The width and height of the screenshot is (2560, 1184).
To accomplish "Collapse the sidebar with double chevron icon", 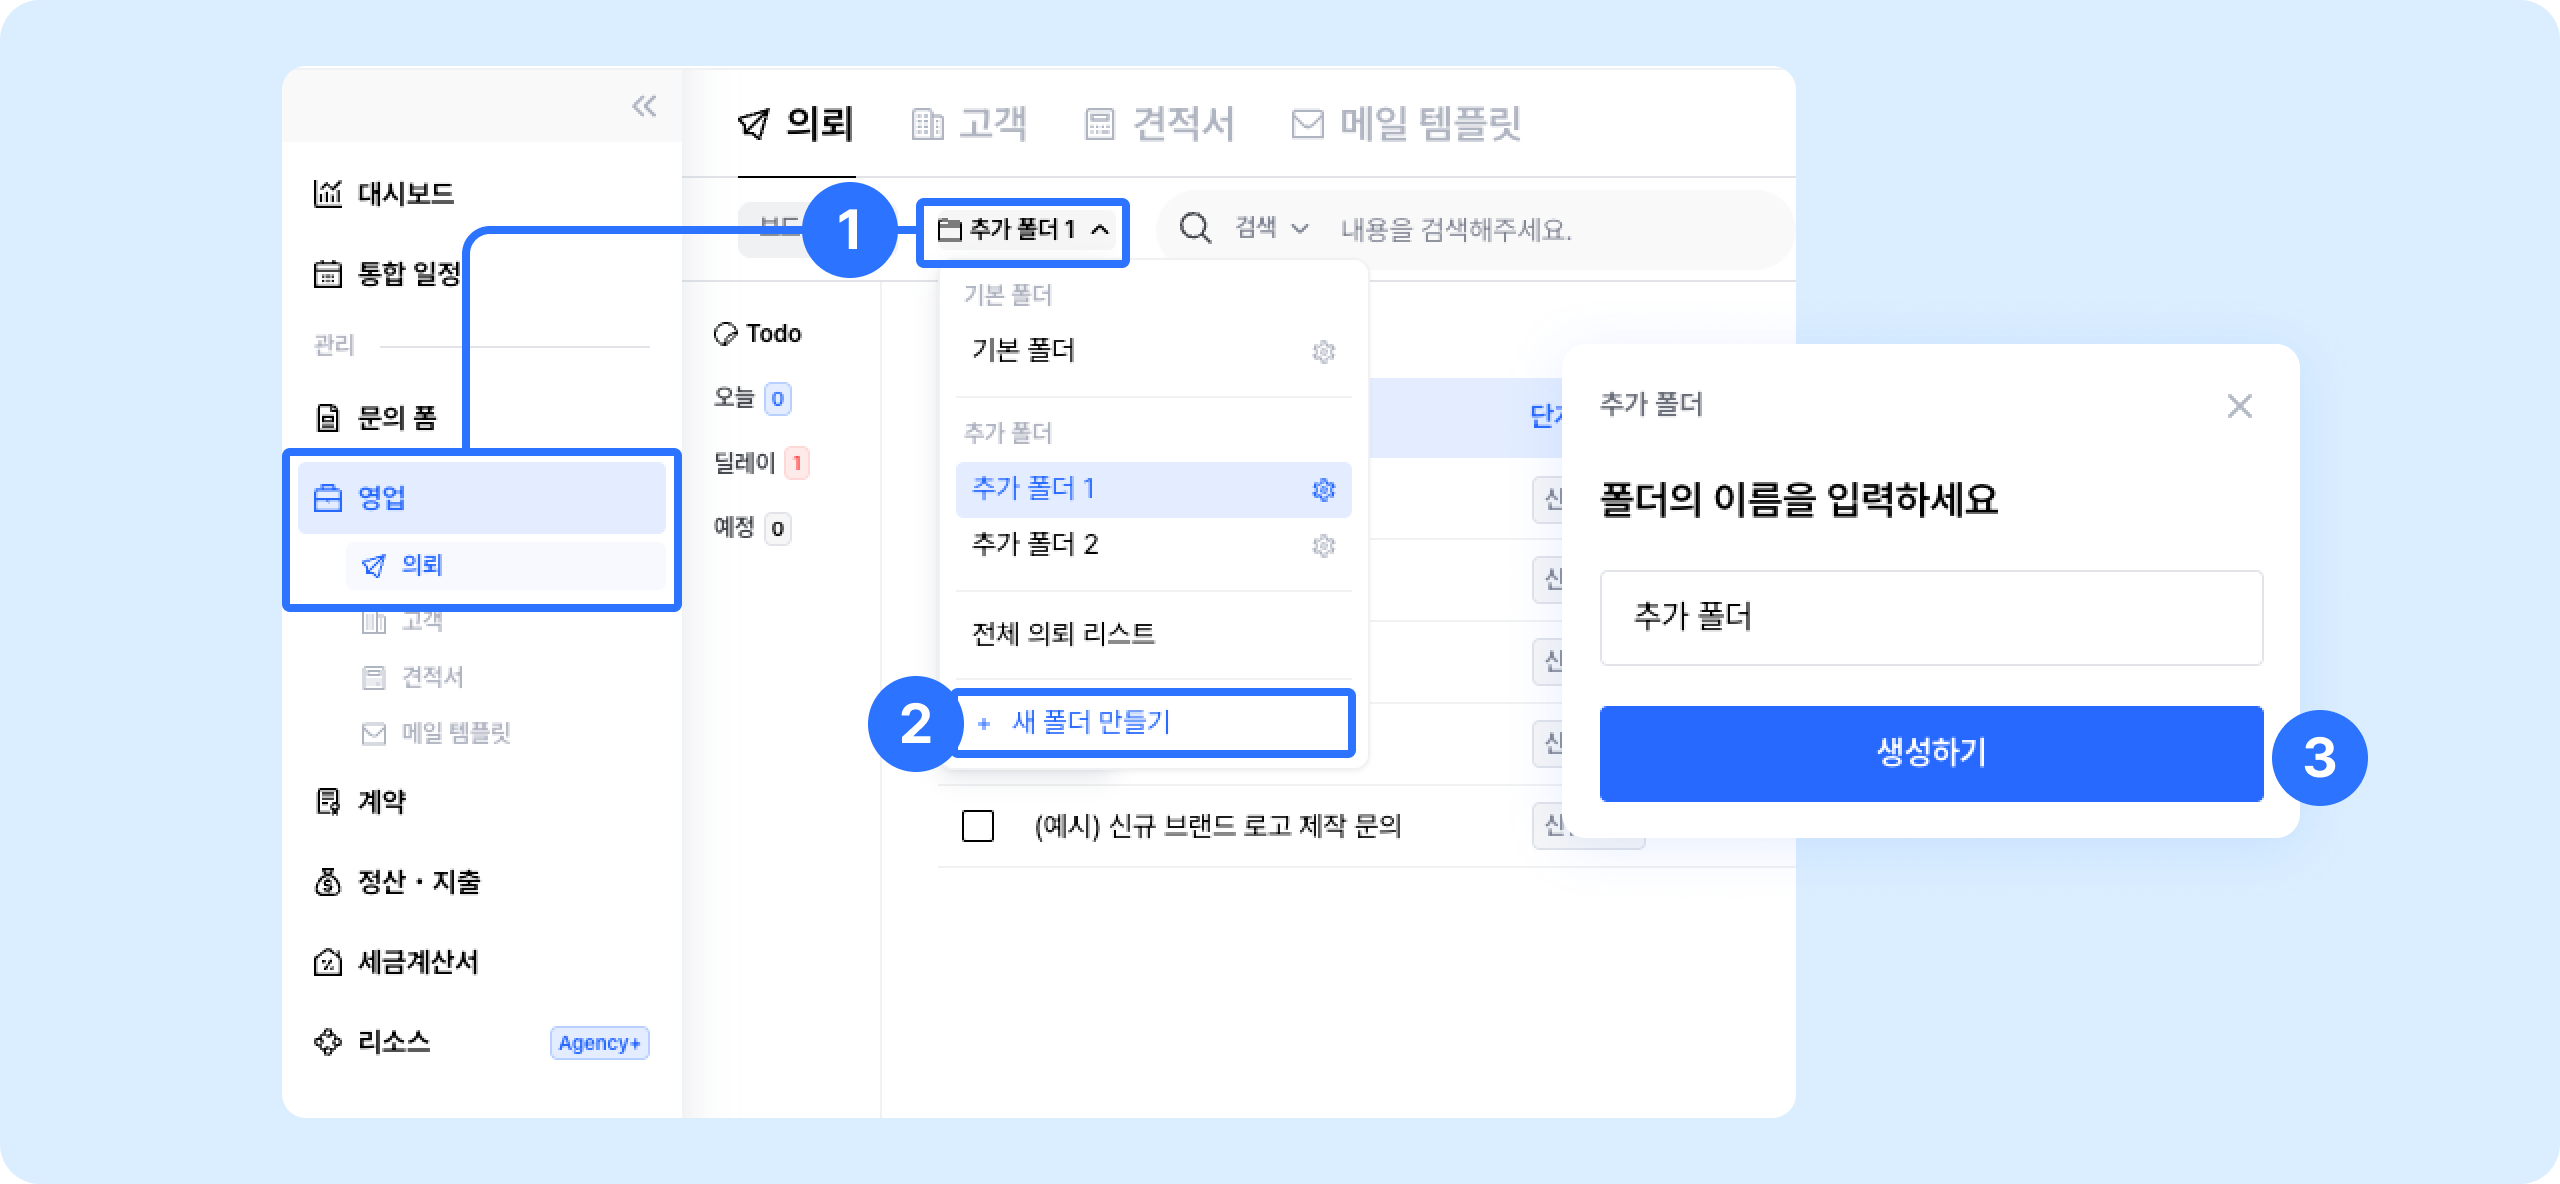I will [644, 106].
